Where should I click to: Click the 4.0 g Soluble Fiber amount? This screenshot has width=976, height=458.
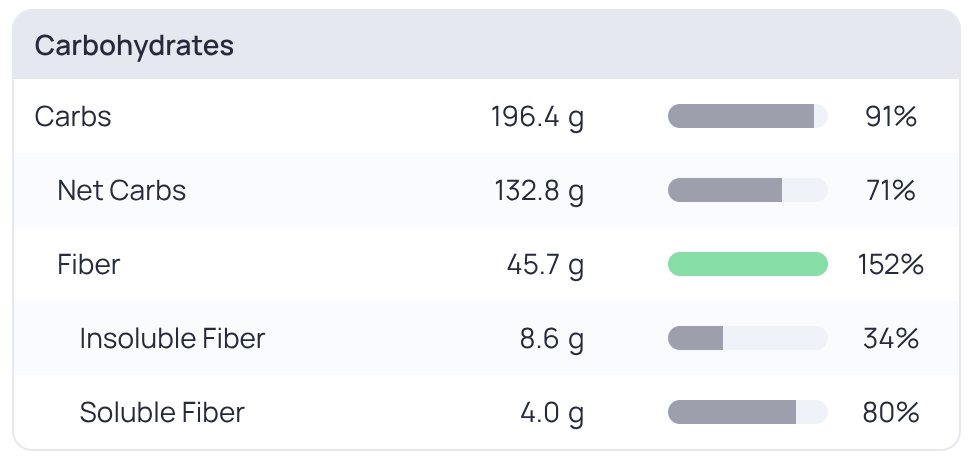pos(552,413)
